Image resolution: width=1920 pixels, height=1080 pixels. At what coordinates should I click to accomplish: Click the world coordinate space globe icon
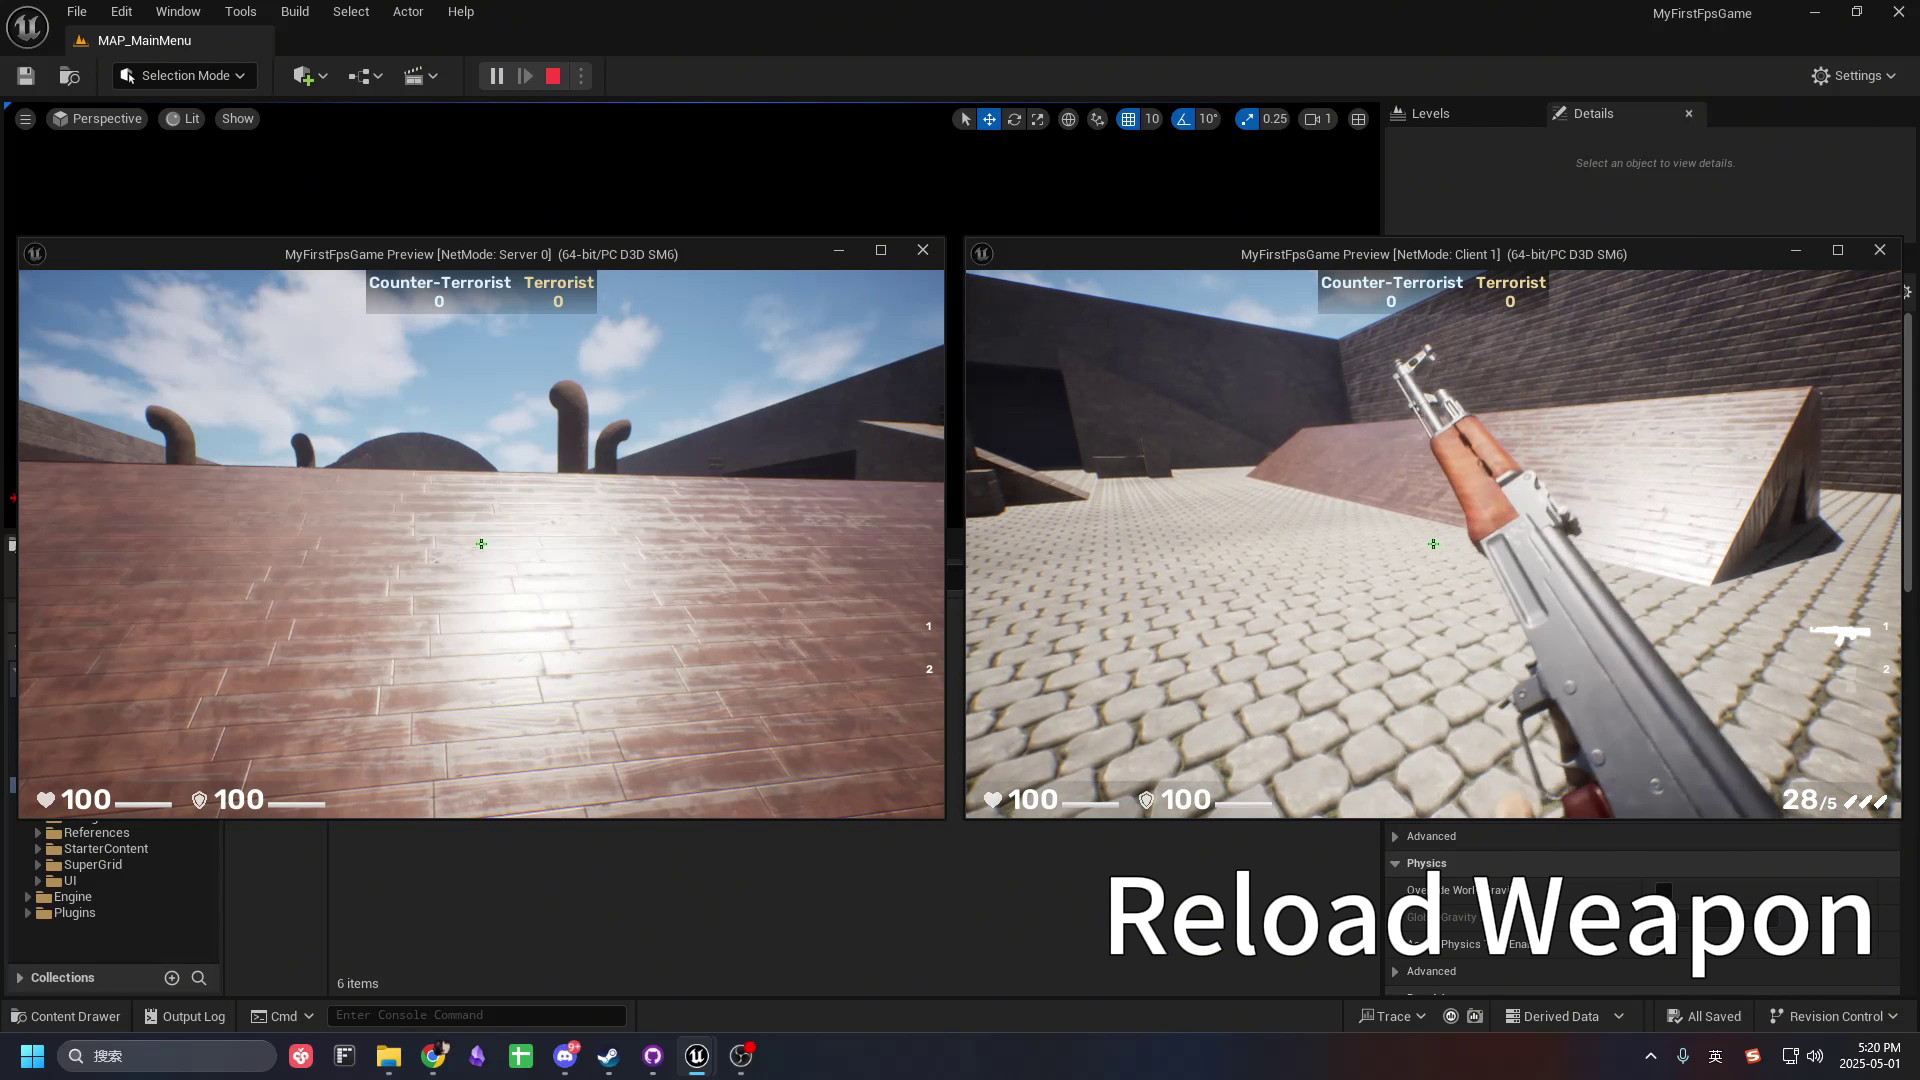click(1068, 119)
